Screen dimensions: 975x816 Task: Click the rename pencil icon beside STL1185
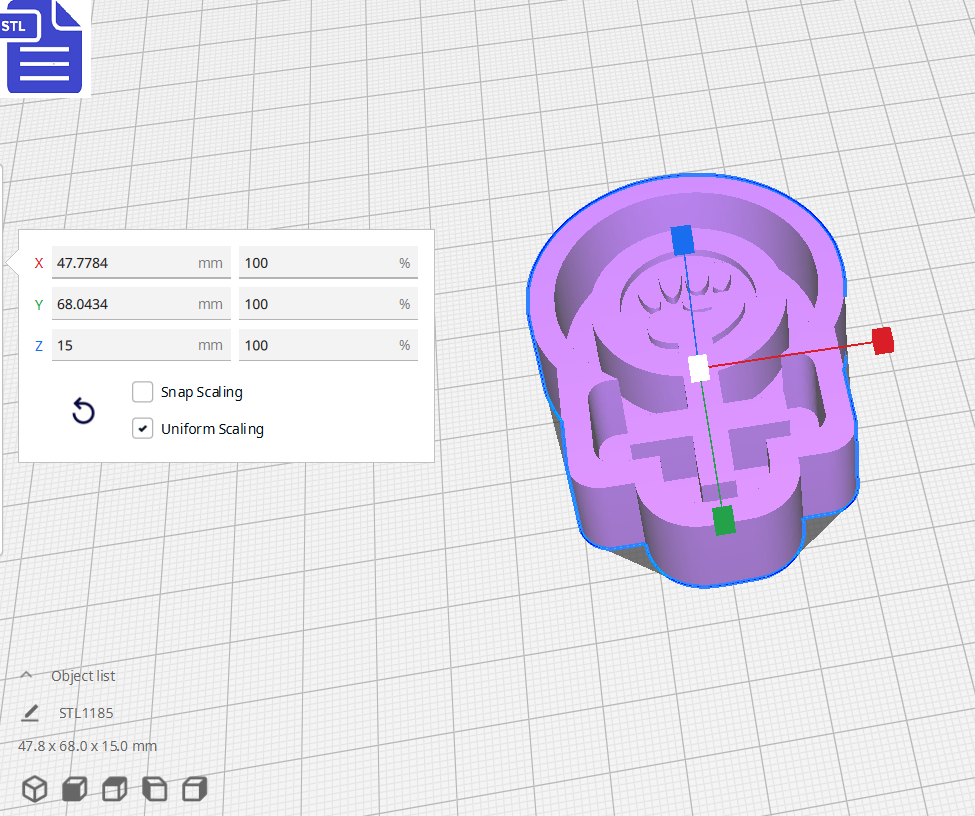(x=30, y=713)
